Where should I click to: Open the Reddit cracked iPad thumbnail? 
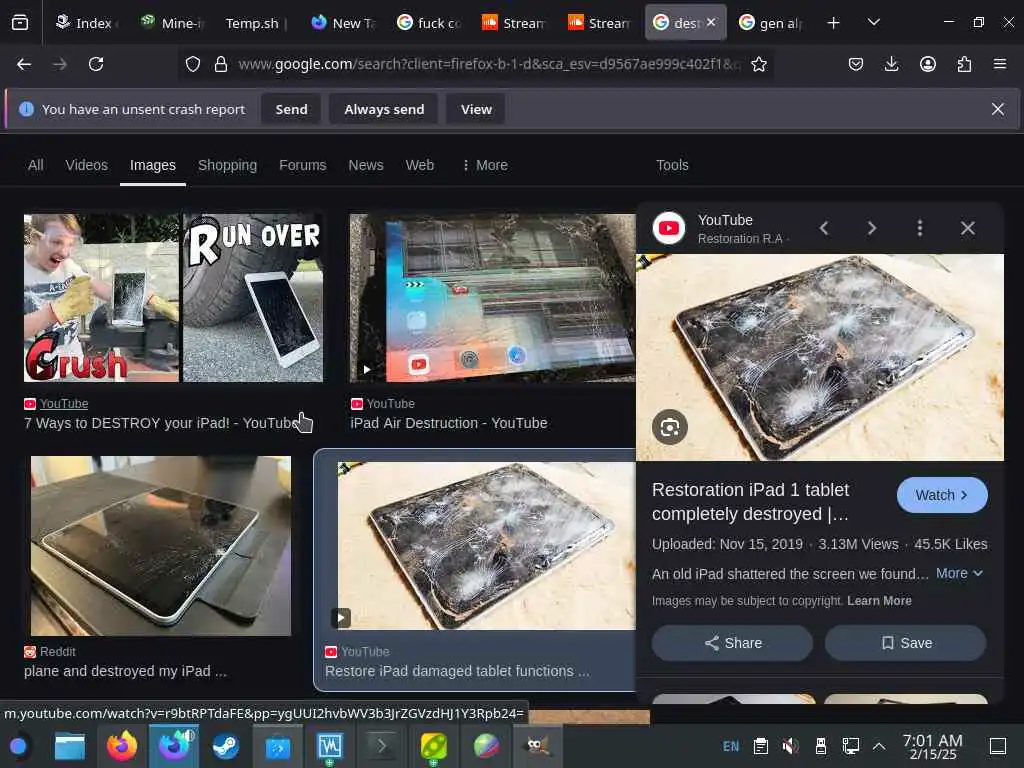point(161,546)
